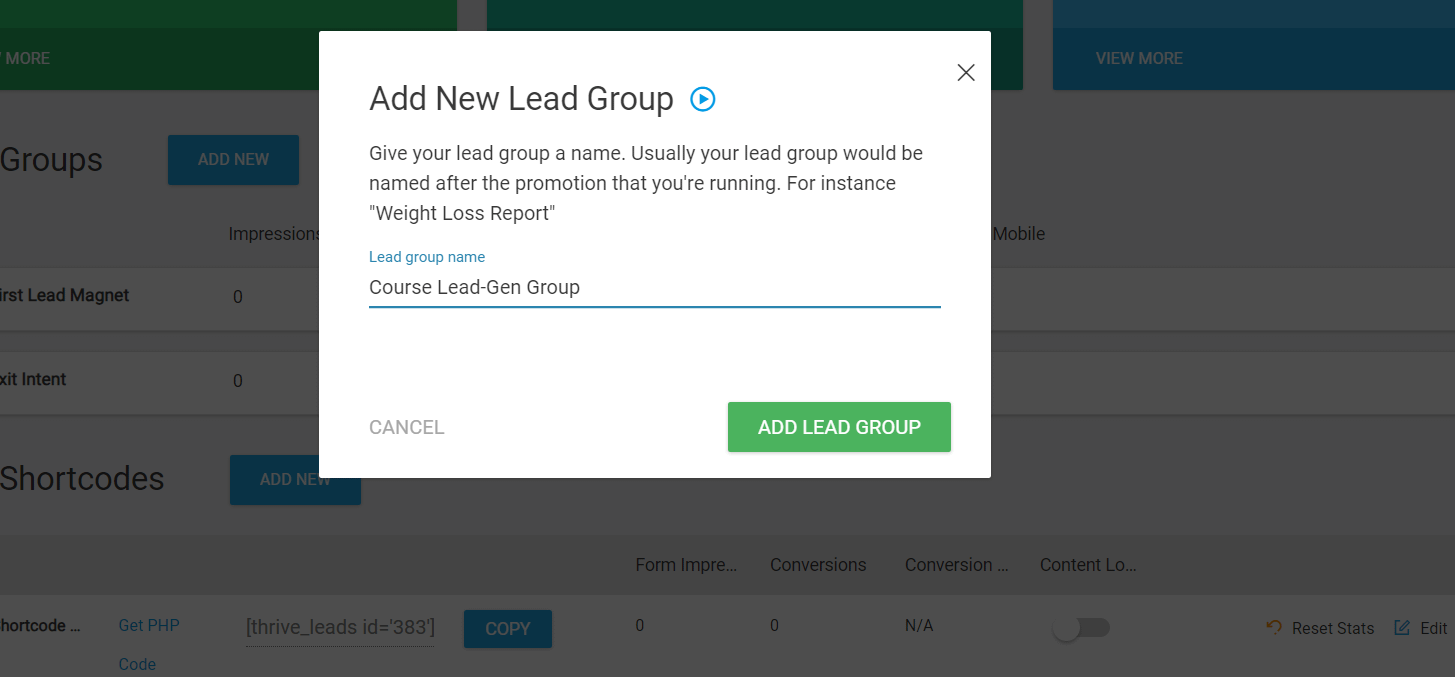Click the Lead group name text field
Viewport: 1455px width, 677px height.
[x=654, y=287]
